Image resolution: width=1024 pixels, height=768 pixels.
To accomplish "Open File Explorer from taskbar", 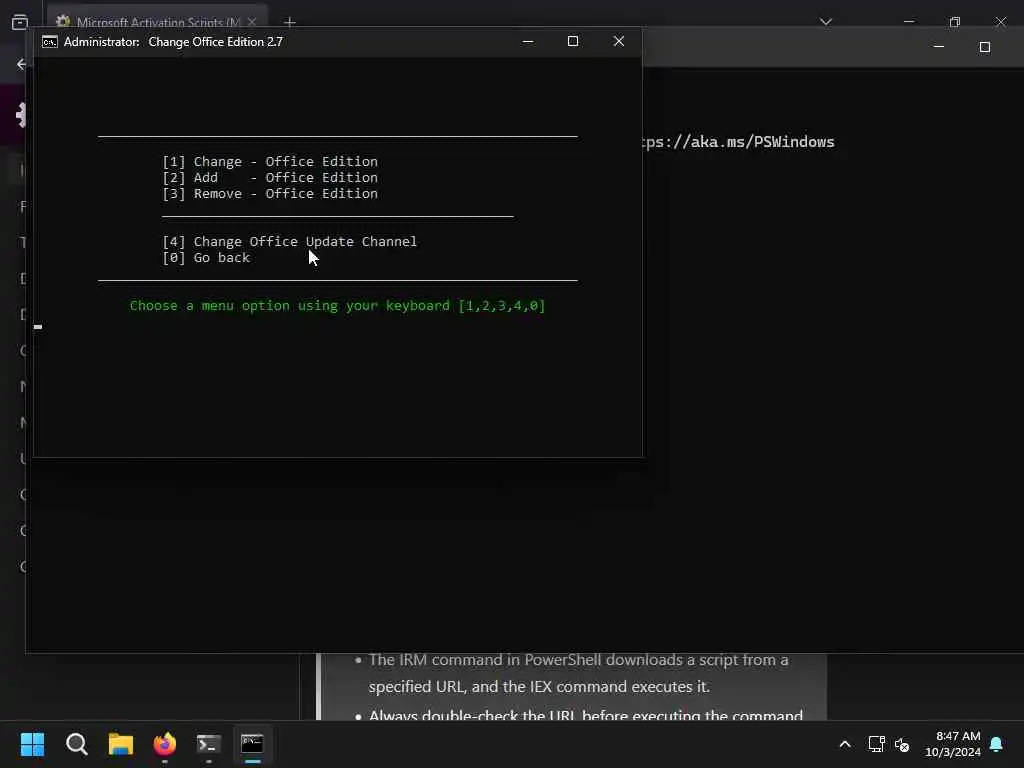I will coord(121,744).
